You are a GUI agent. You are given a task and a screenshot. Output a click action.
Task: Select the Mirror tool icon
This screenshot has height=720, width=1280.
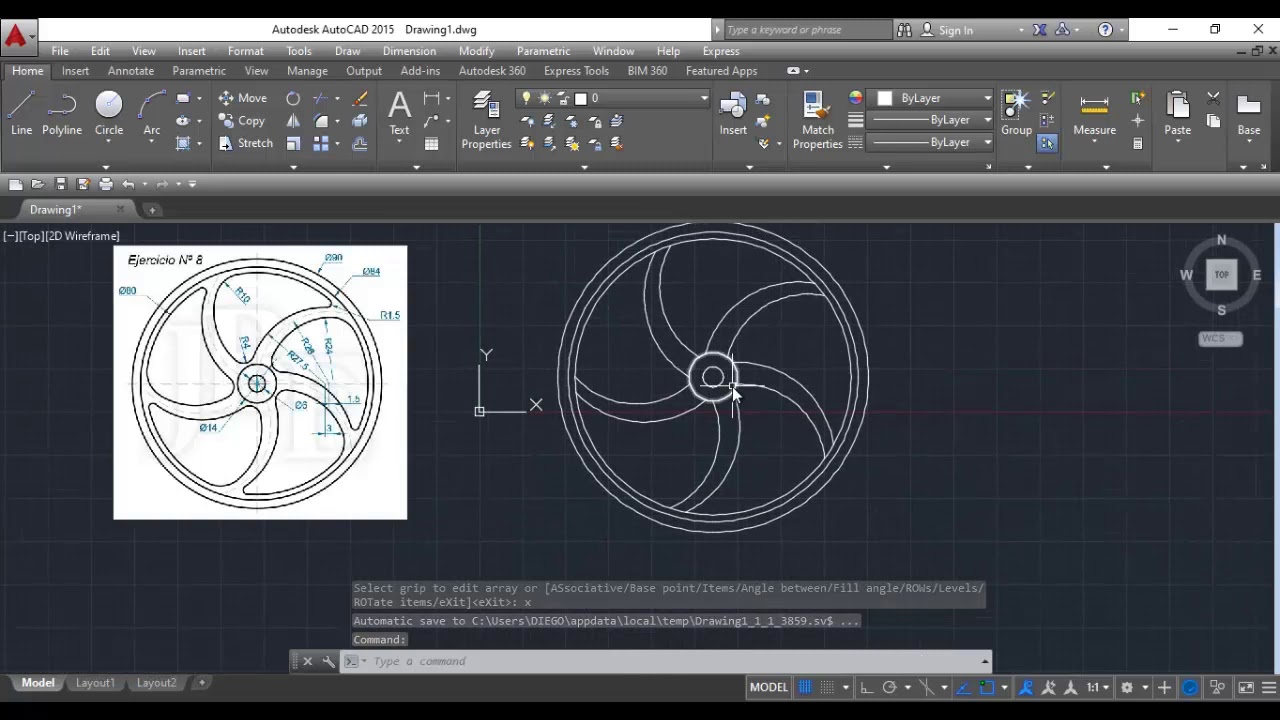pyautogui.click(x=293, y=121)
